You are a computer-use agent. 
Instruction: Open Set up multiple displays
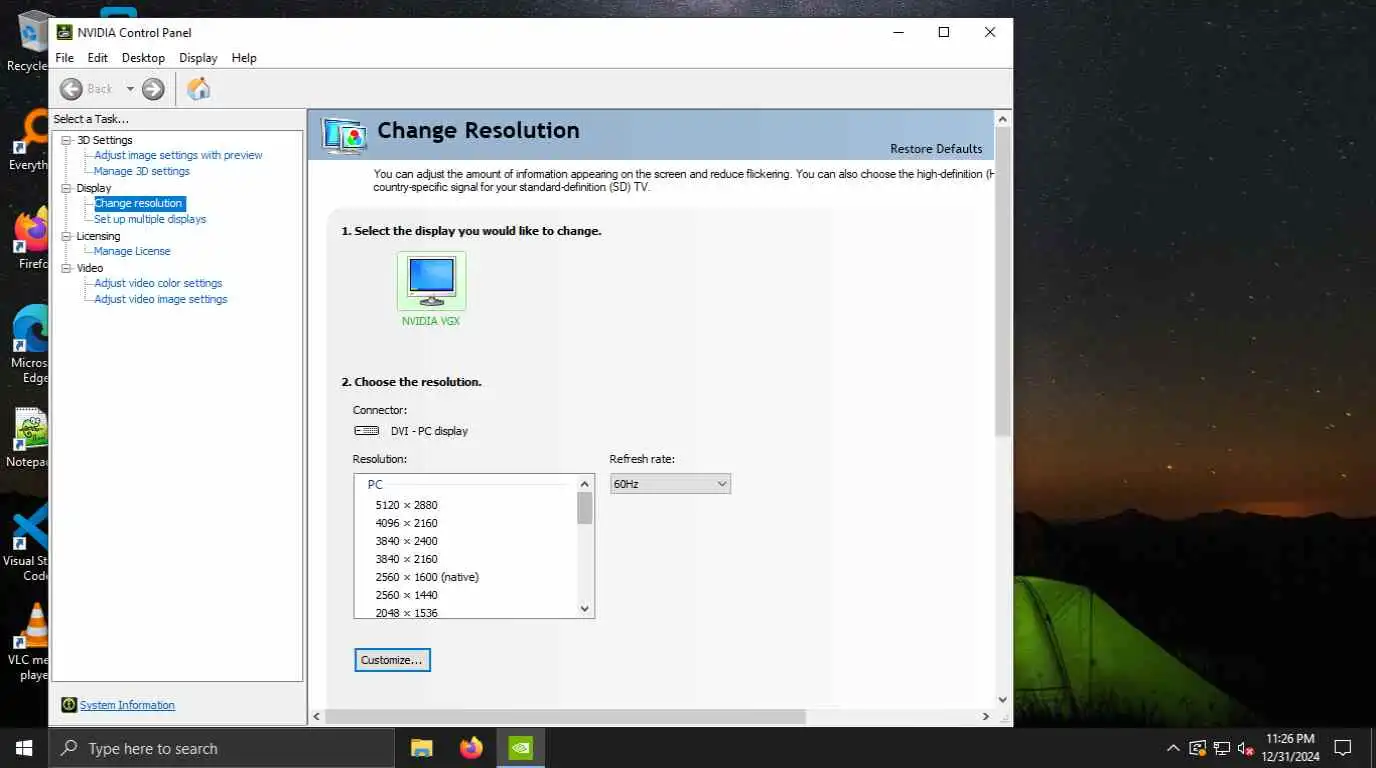click(x=150, y=219)
